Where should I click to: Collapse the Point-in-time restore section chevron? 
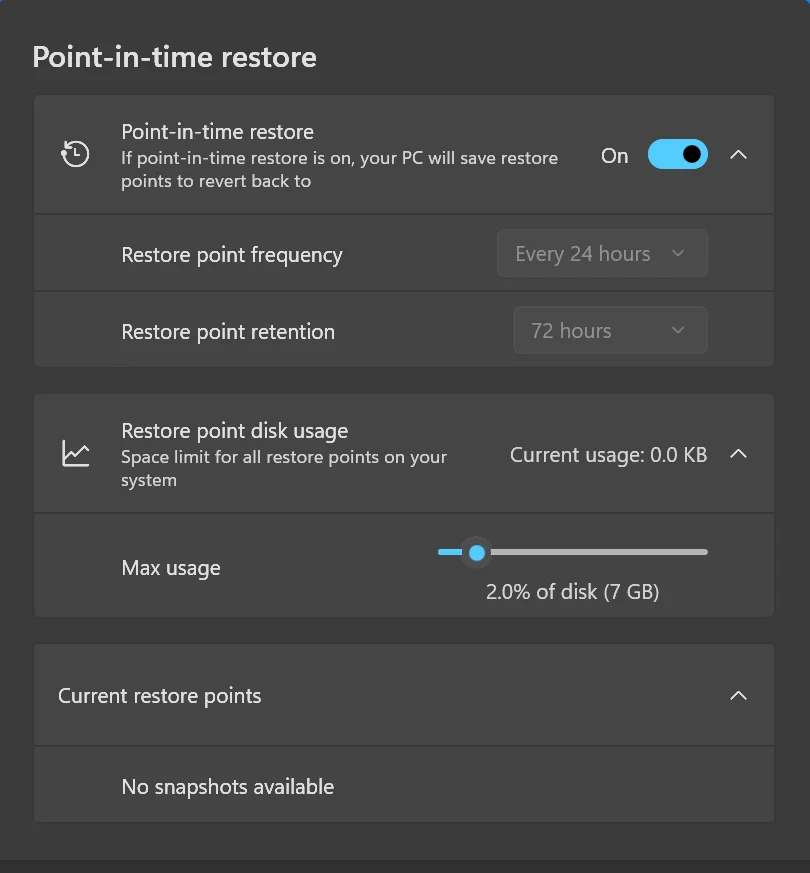[738, 155]
